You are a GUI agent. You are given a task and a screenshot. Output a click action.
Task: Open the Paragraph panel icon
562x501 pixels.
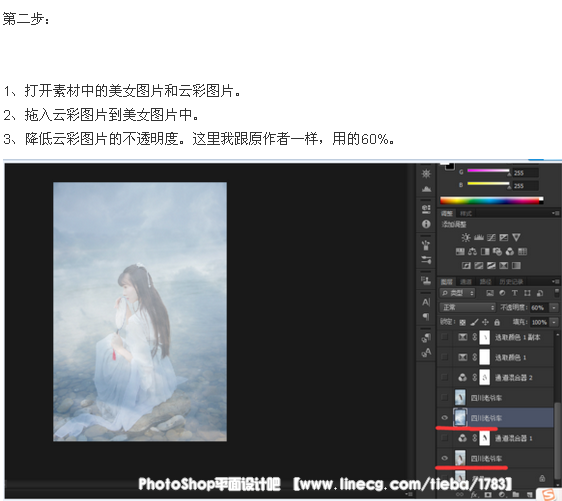click(x=426, y=316)
